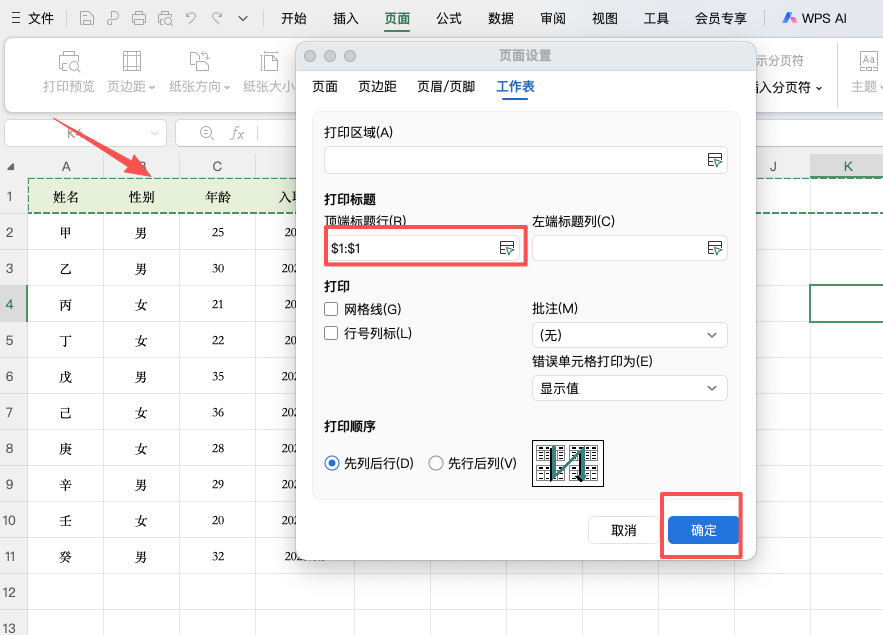Open the 批注 comments dropdown
This screenshot has height=635, width=883.
coord(628,334)
